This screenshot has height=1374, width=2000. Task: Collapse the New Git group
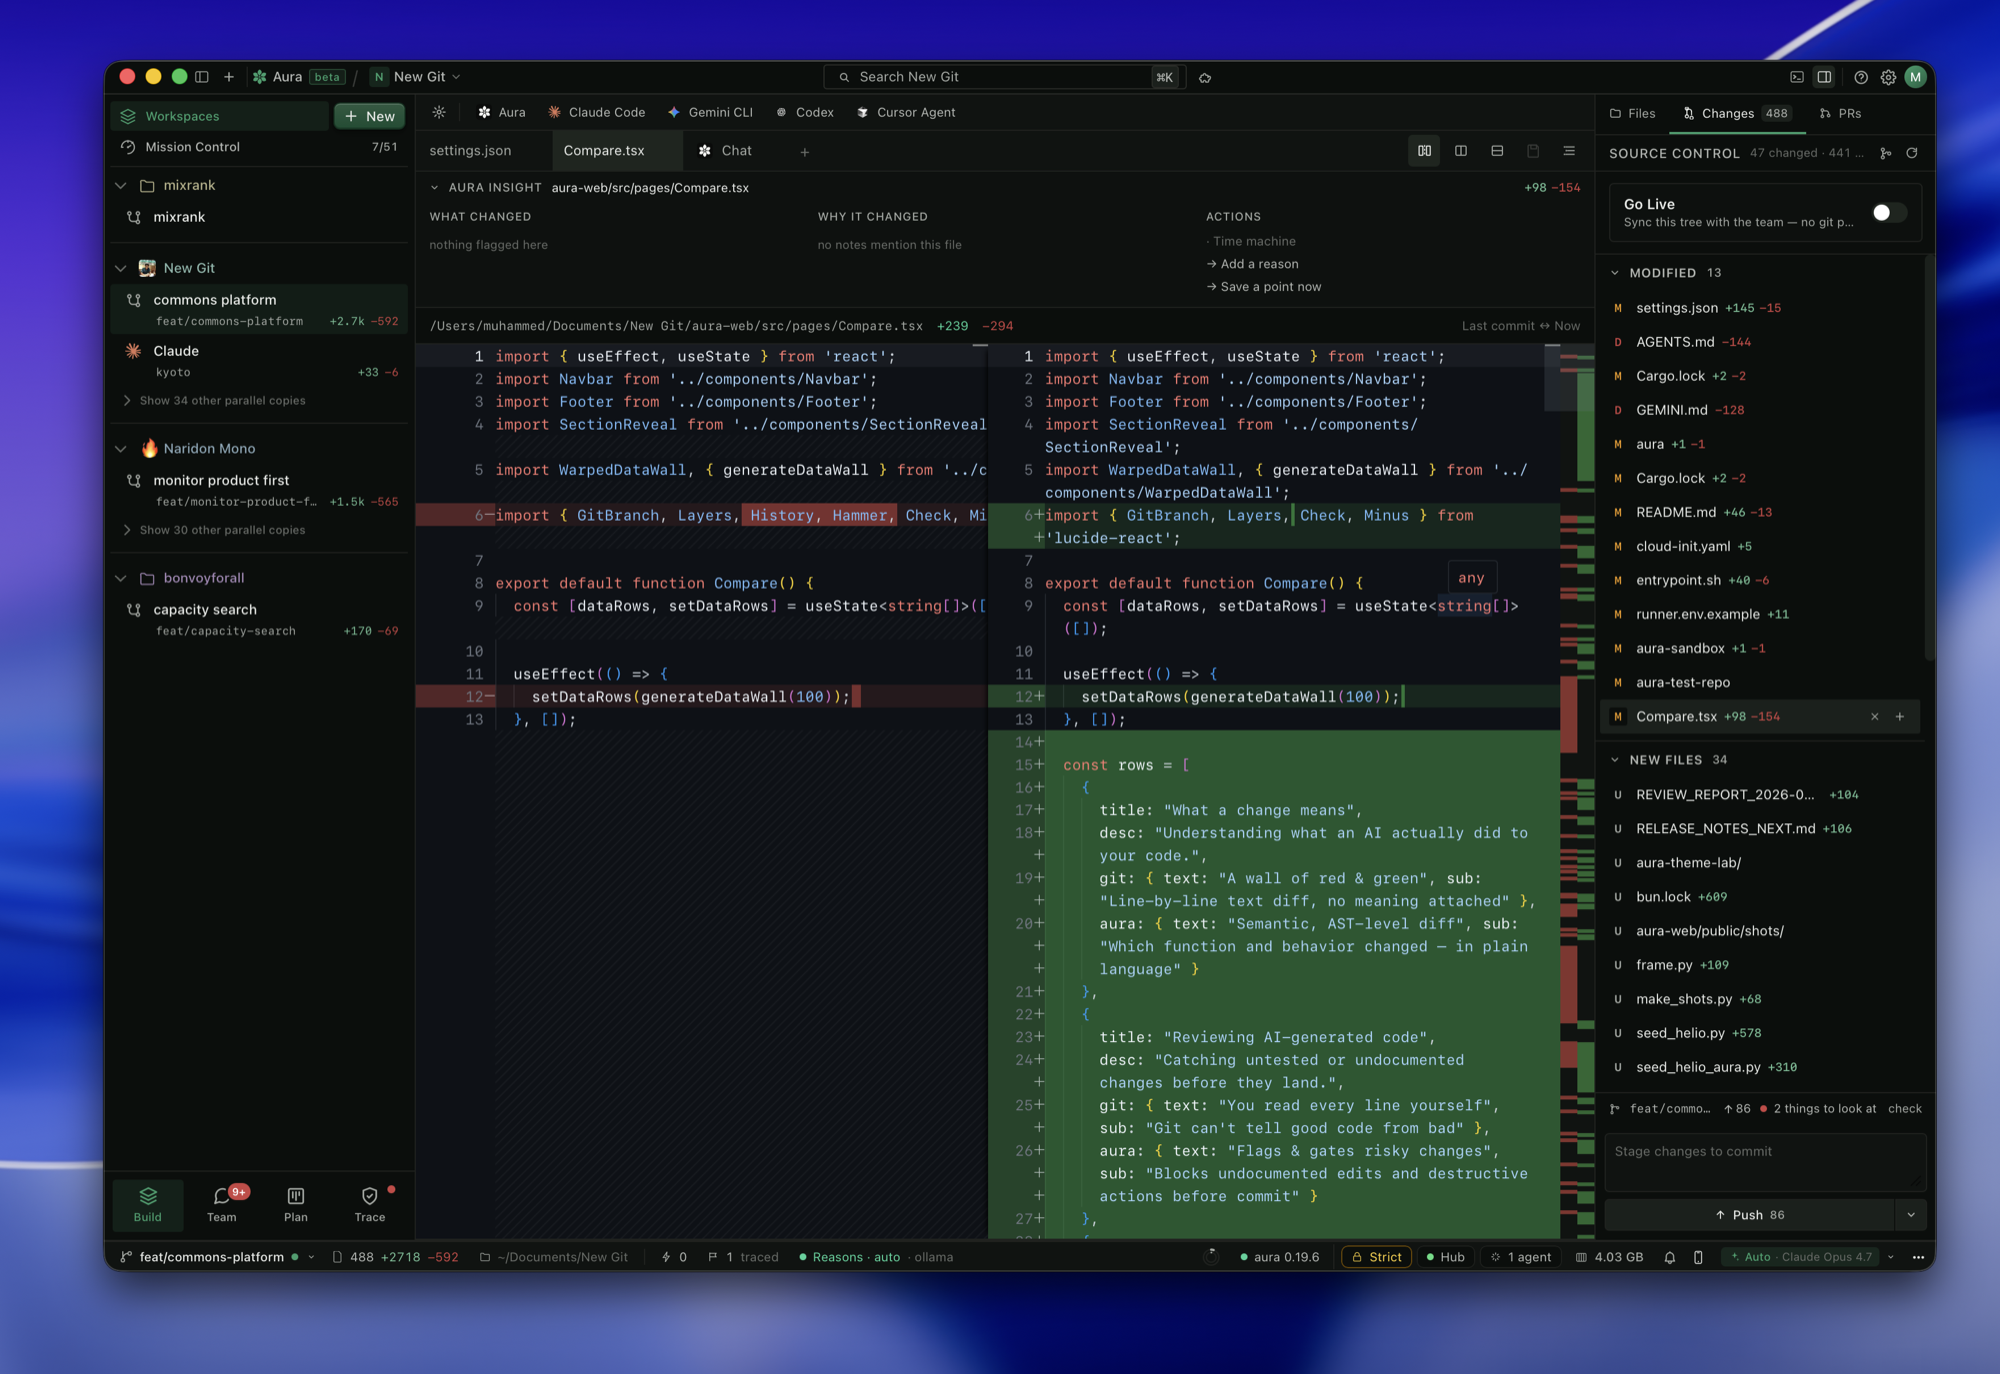point(121,268)
